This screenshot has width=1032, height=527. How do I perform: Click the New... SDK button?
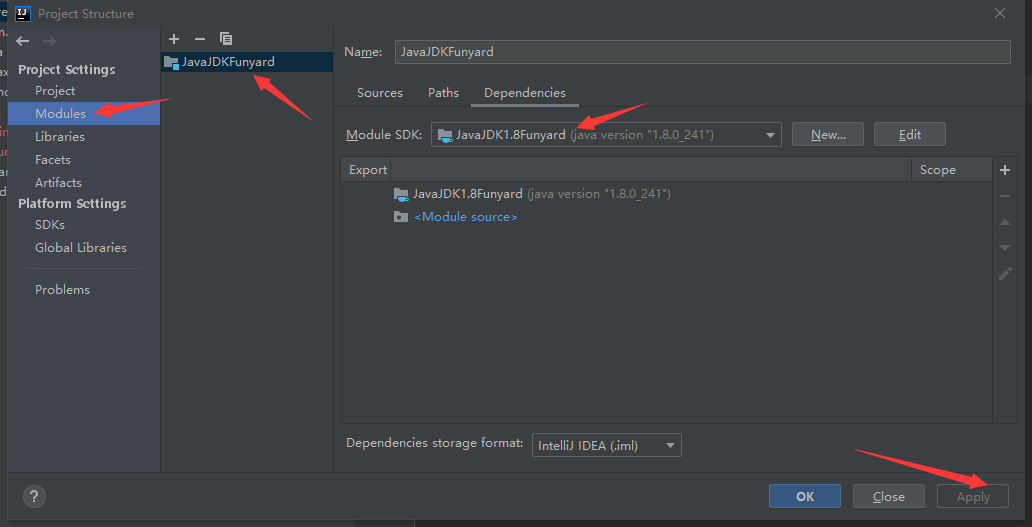click(x=828, y=135)
